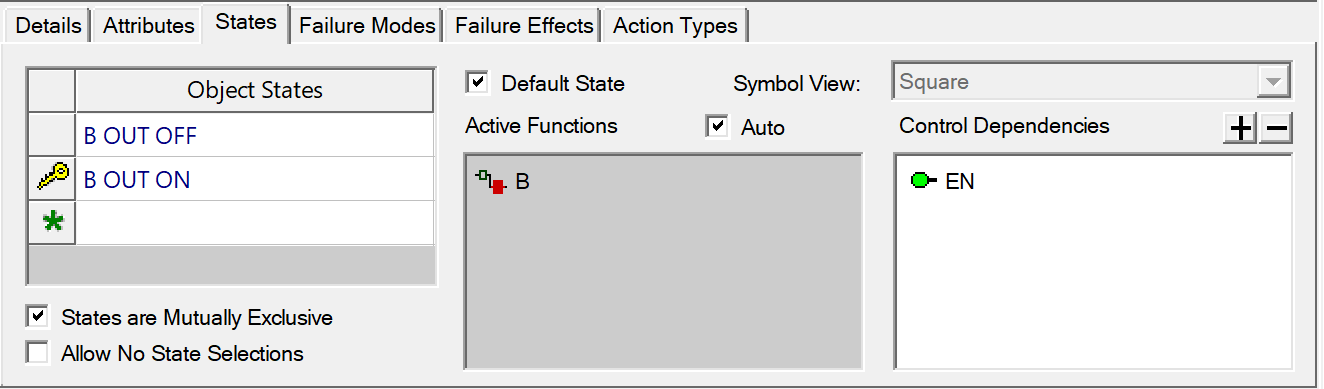
Task: Click the minus button to remove control dependency
Action: (1276, 129)
